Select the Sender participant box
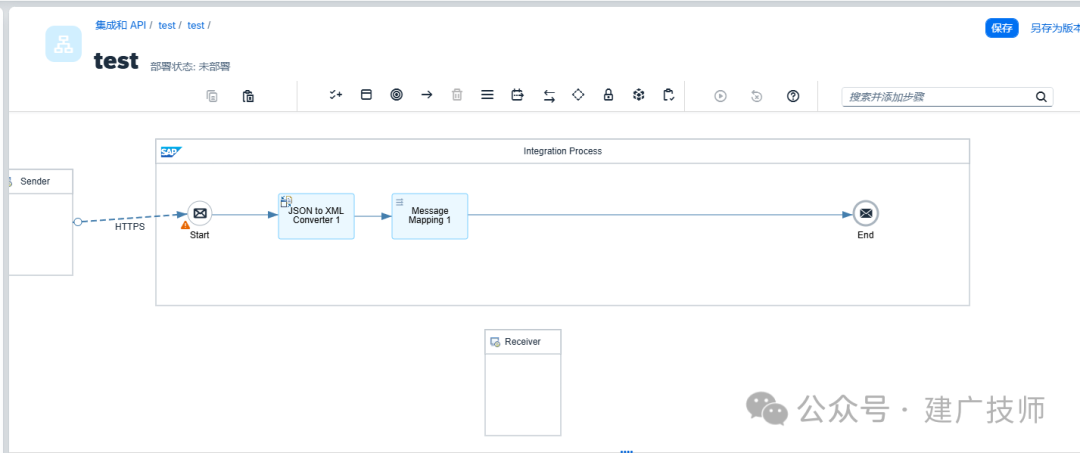Screen dimensions: 1080x453 click(39, 222)
